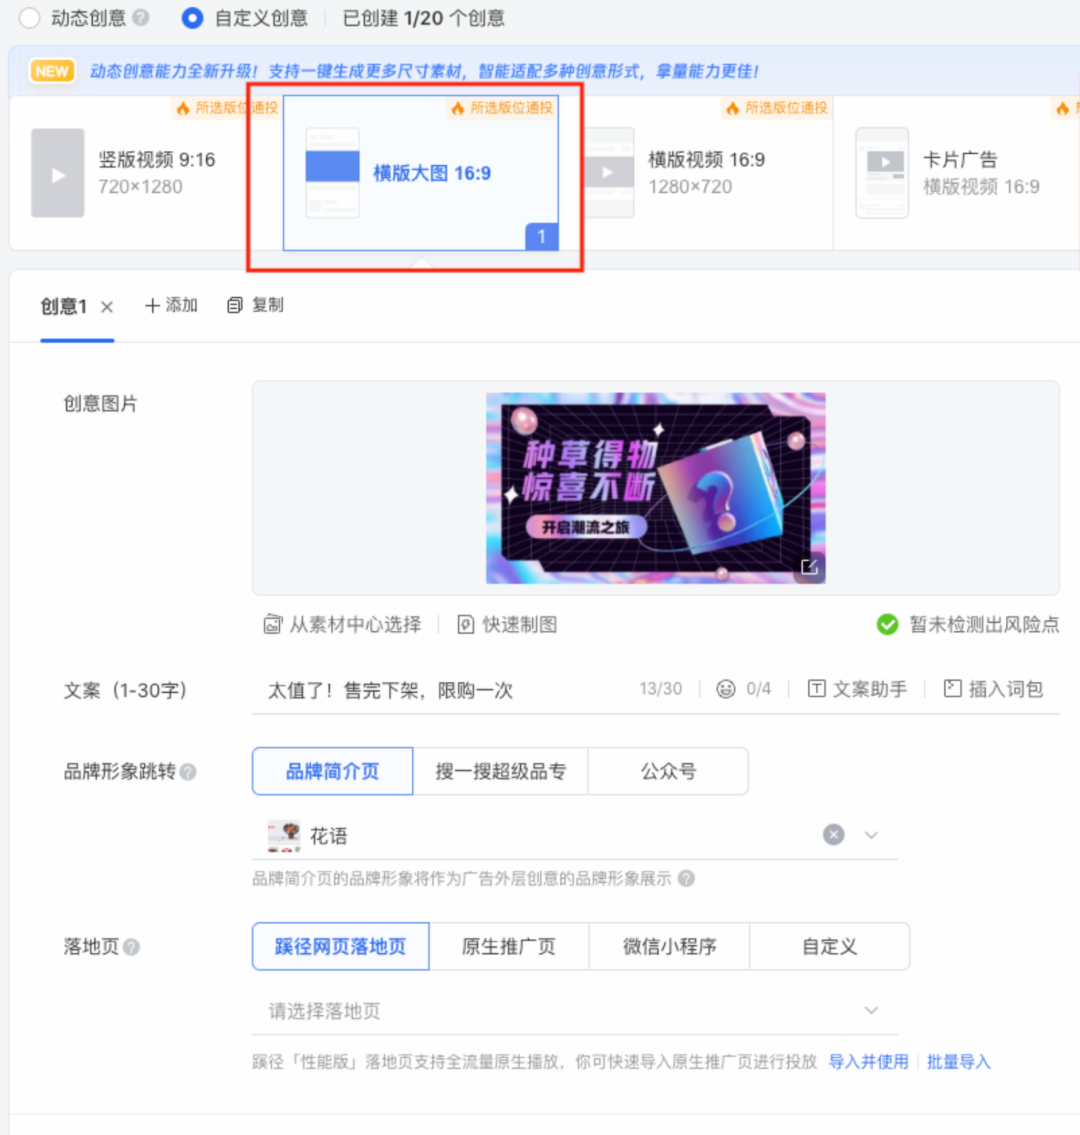
Task: Click the 已创建 1/20 个创意 counter text
Action: 423,18
